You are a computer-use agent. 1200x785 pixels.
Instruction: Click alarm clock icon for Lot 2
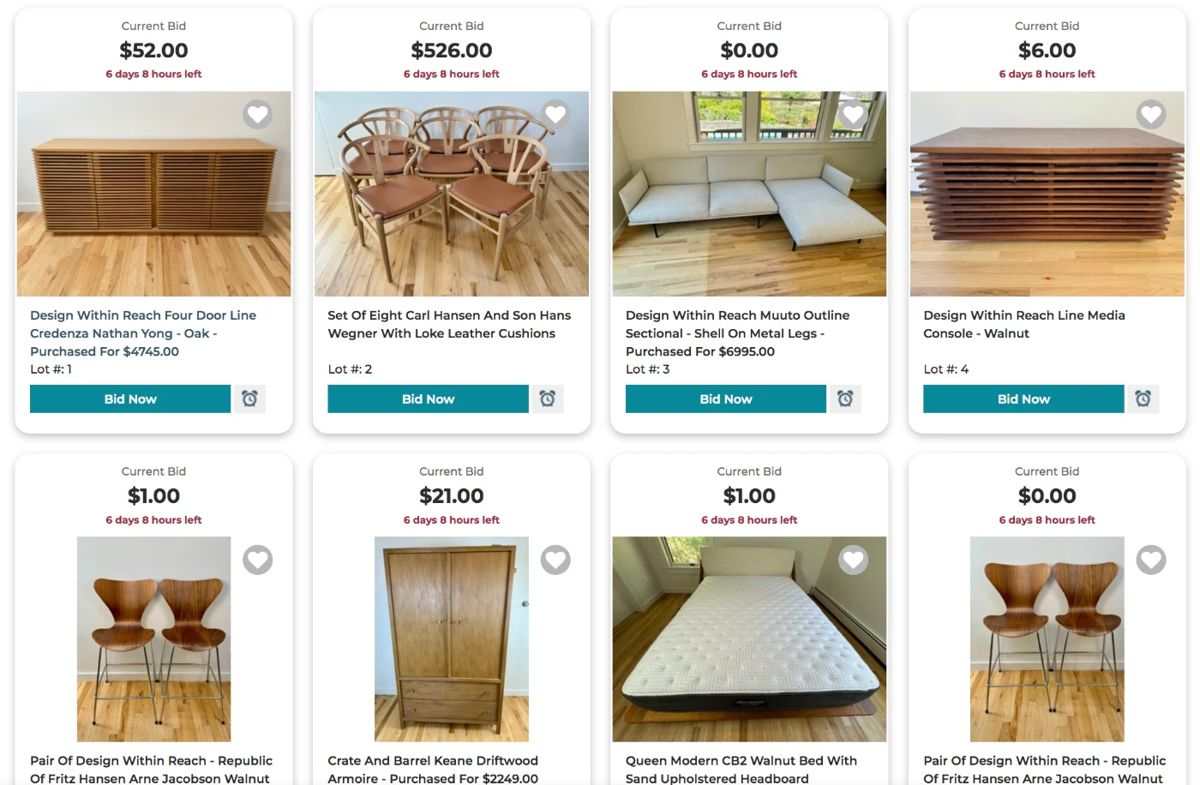pyautogui.click(x=547, y=399)
